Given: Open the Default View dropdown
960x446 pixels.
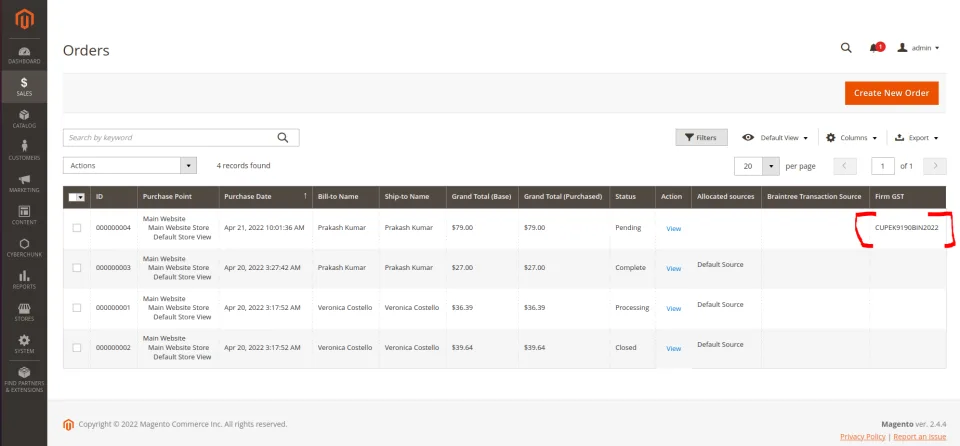Looking at the screenshot, I should point(775,138).
